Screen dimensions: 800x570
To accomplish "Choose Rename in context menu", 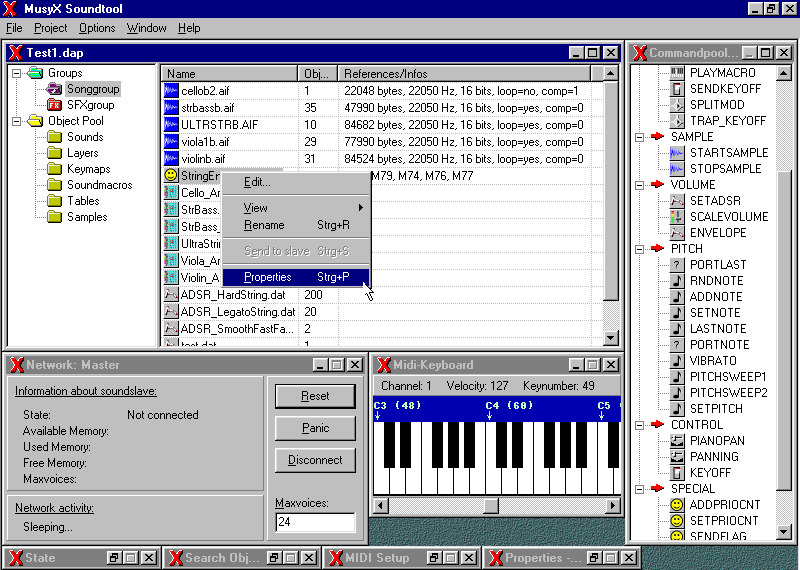I will coord(296,225).
